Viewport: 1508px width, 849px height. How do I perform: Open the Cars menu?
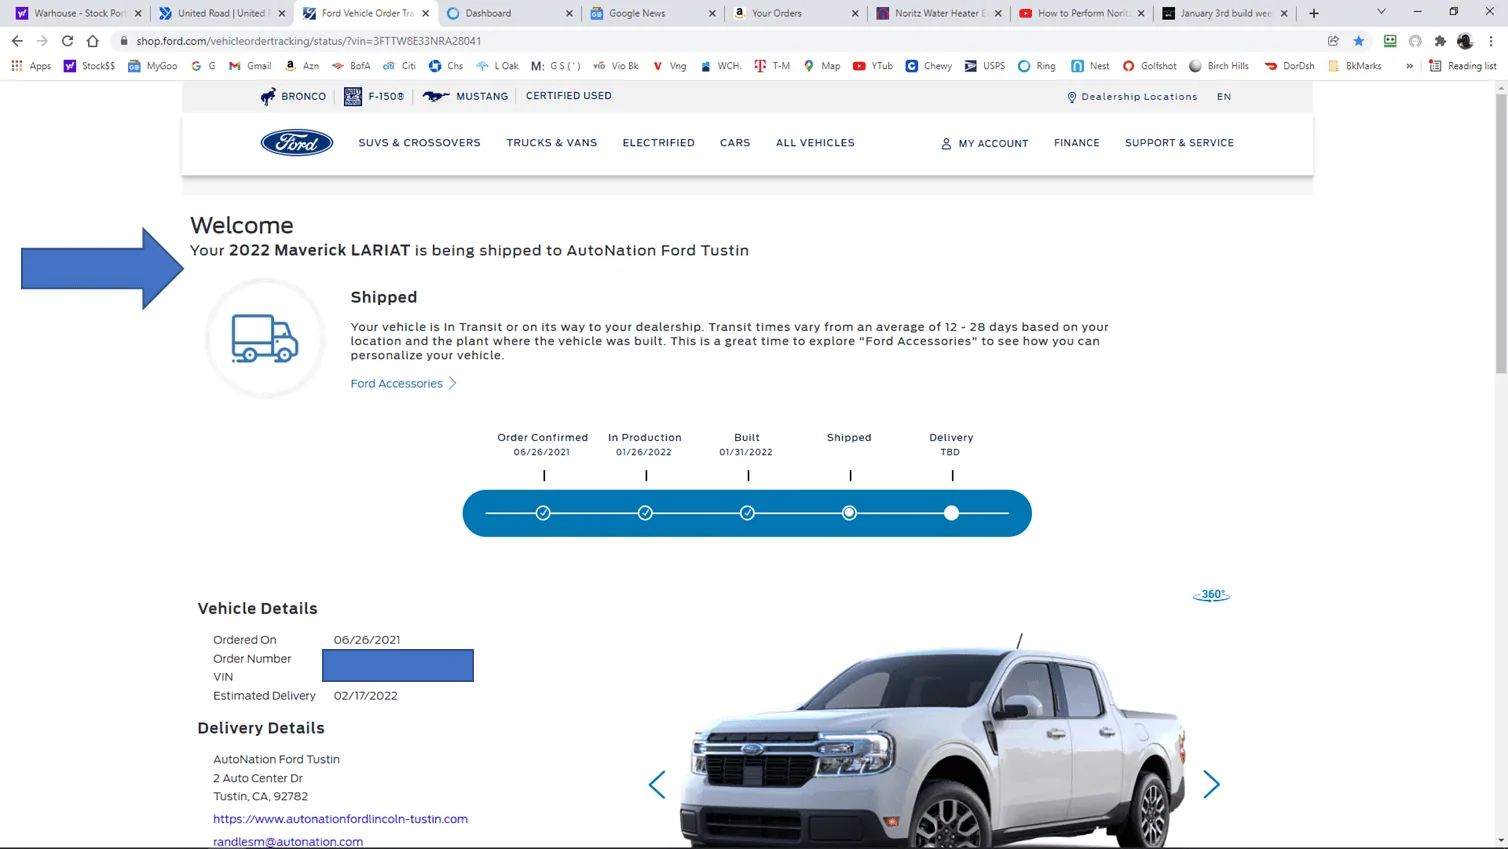(735, 143)
